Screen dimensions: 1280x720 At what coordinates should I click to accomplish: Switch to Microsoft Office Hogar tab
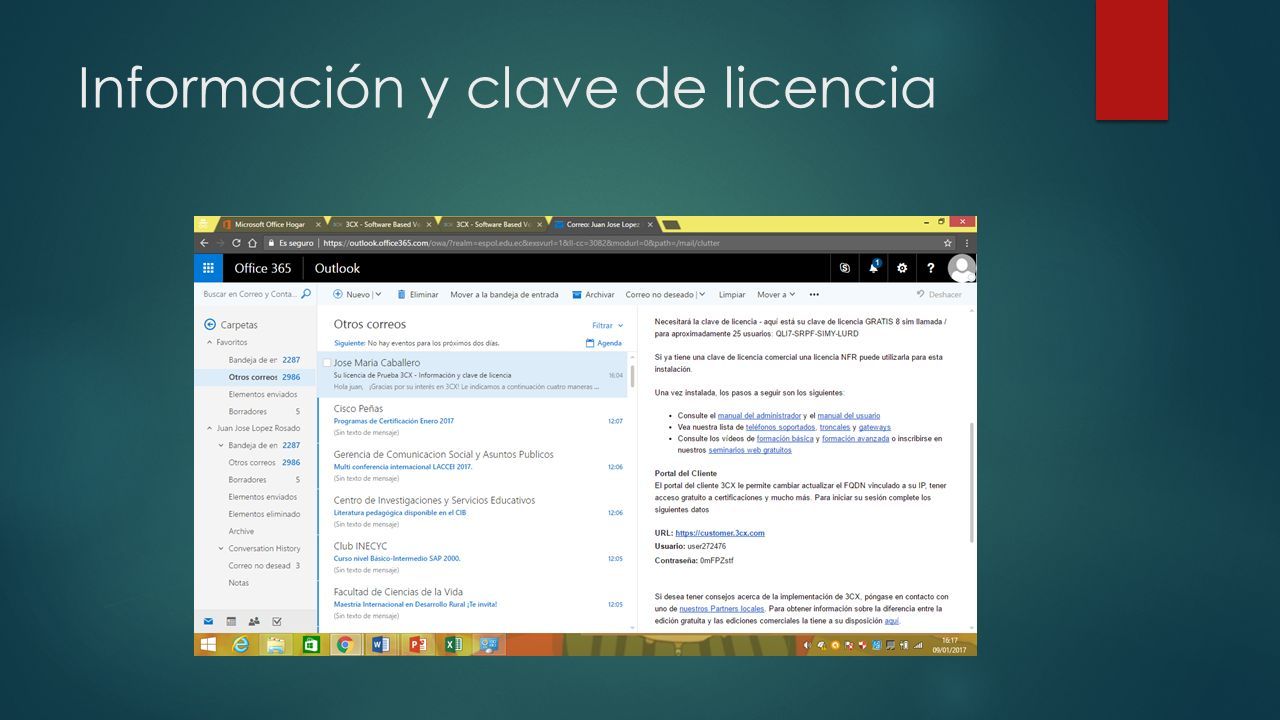point(270,224)
